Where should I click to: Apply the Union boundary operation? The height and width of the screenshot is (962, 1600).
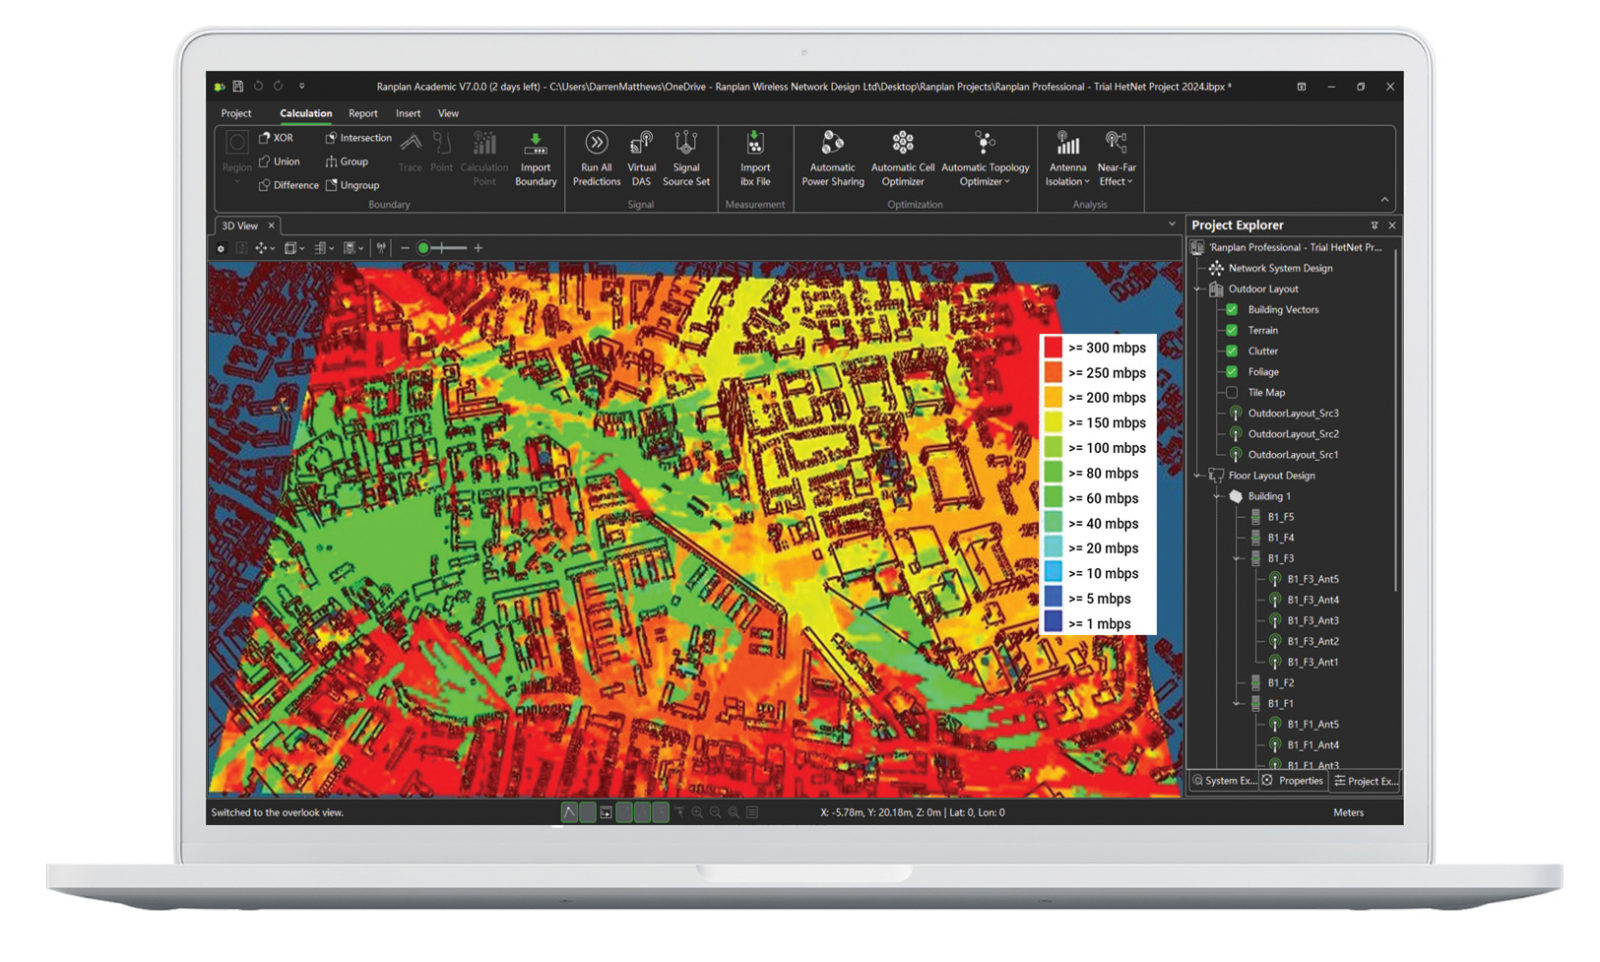(279, 161)
